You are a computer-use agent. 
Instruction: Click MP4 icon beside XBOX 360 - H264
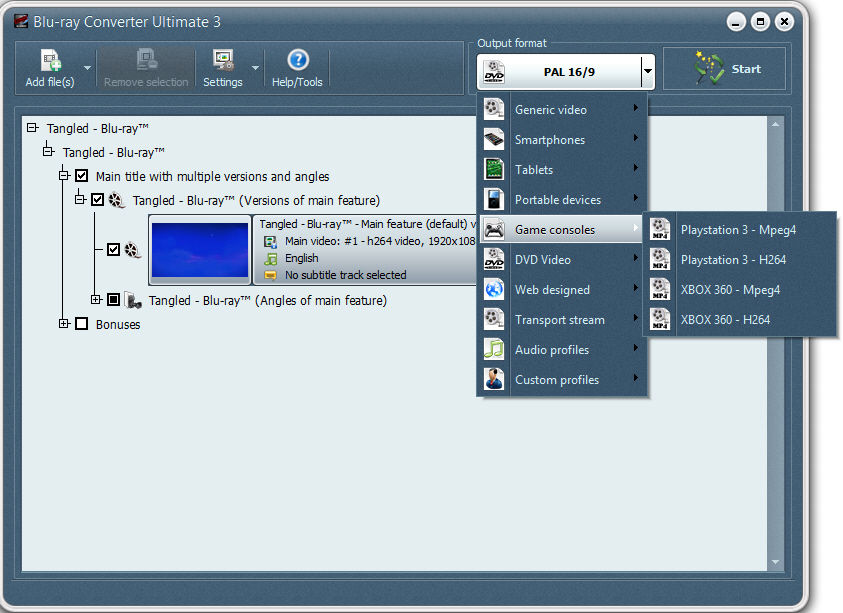tap(660, 319)
